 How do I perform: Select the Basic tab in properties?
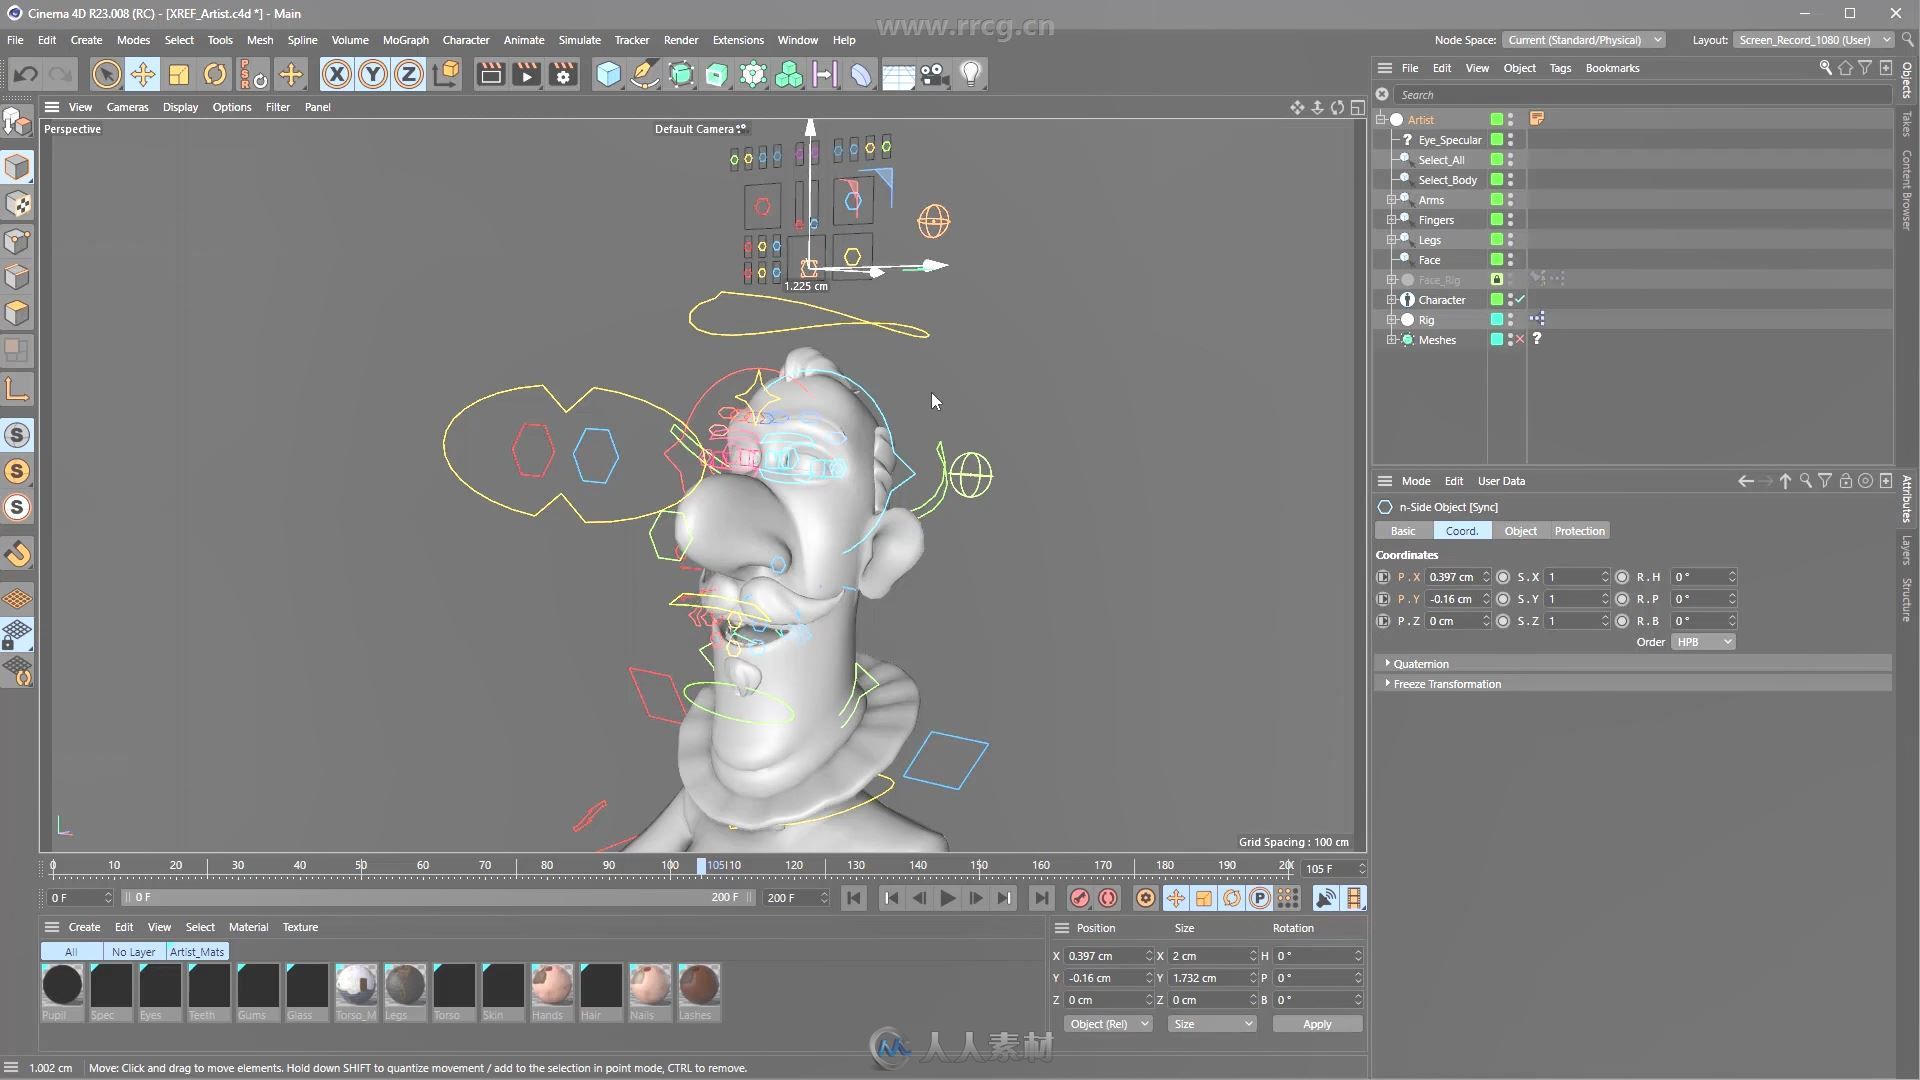pyautogui.click(x=1403, y=530)
